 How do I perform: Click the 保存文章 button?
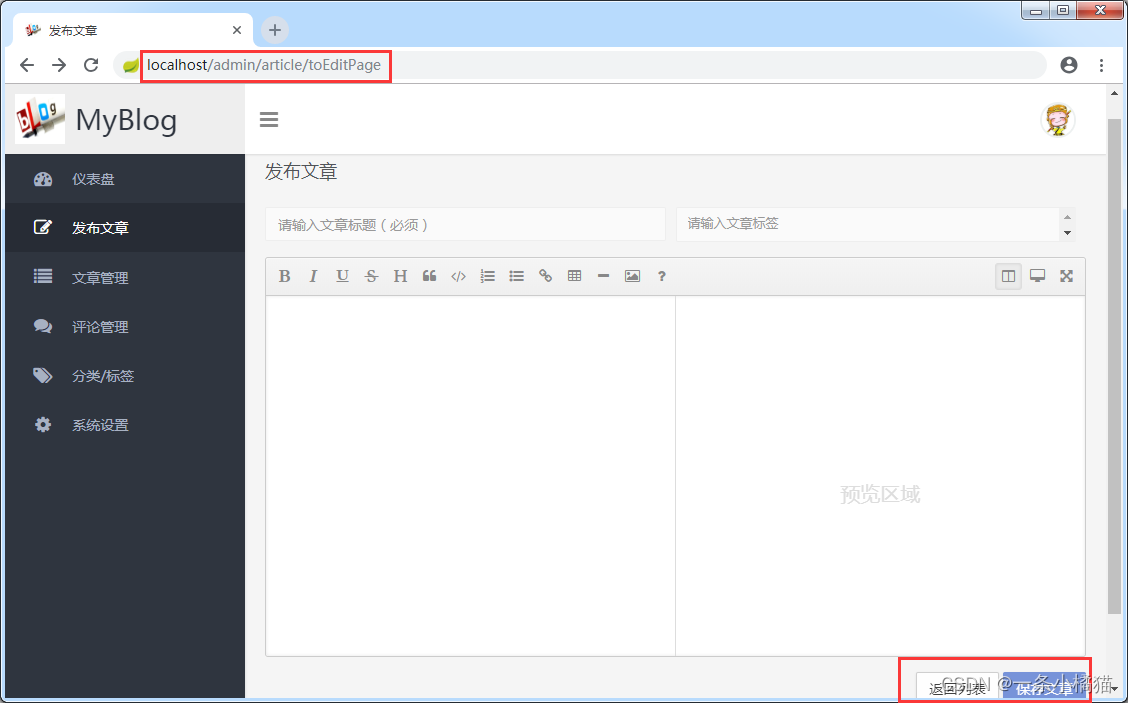pos(1044,688)
